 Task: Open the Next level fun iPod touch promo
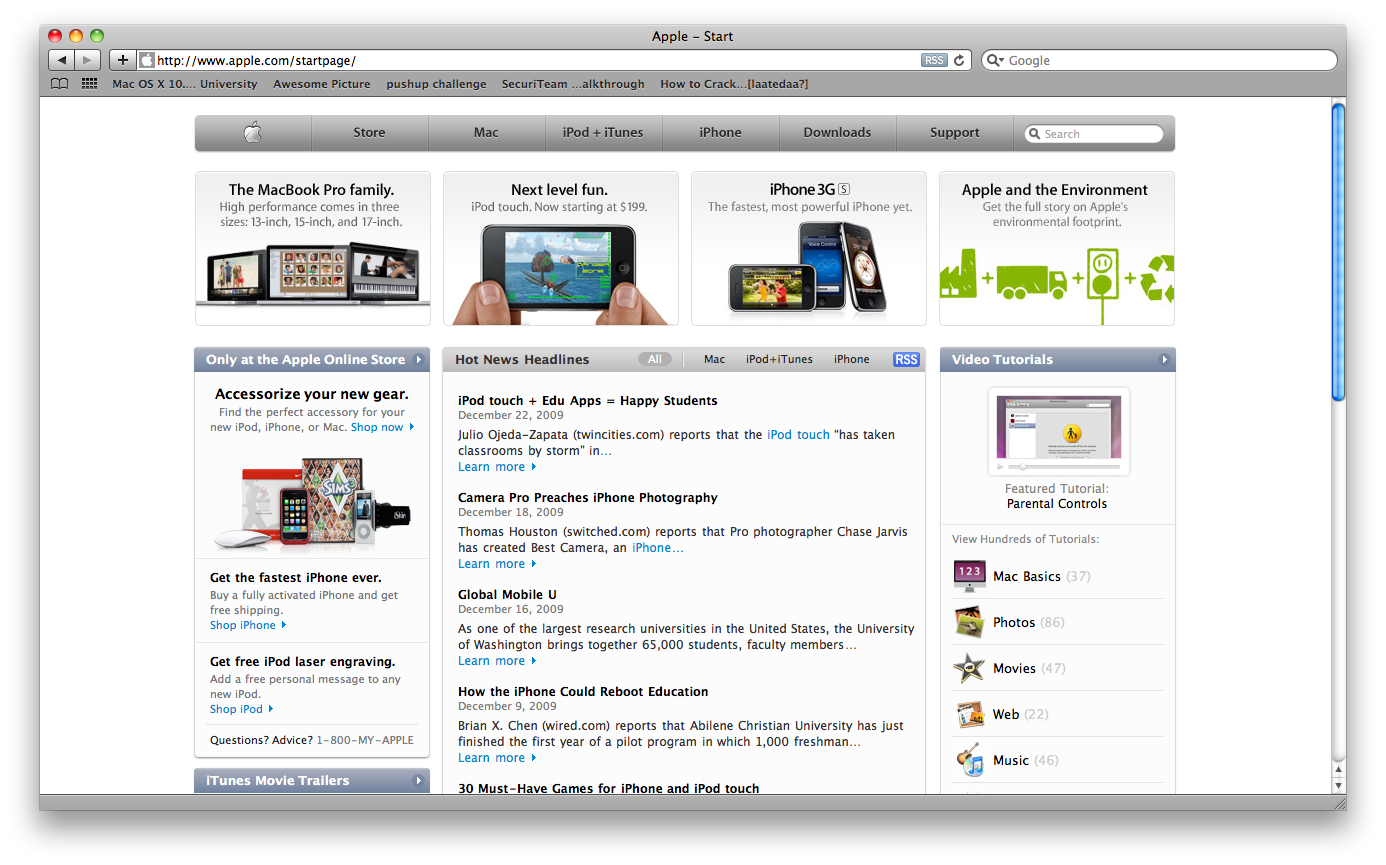coord(560,248)
